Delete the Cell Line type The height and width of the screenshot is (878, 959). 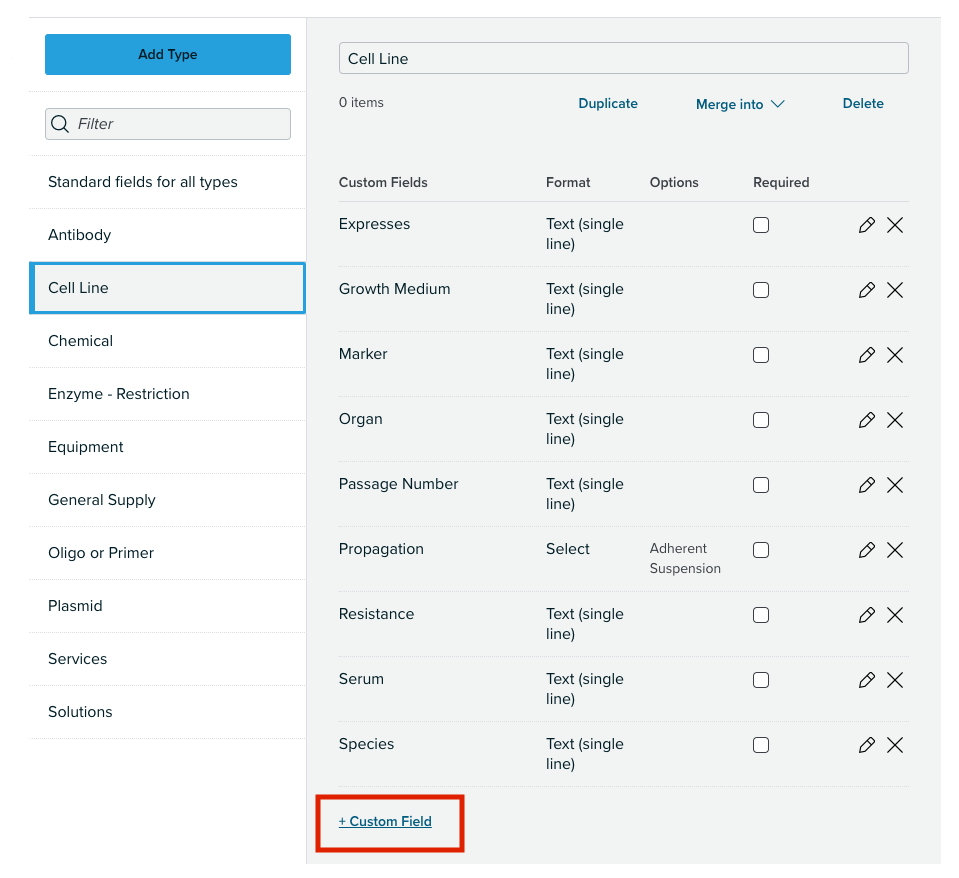(863, 103)
